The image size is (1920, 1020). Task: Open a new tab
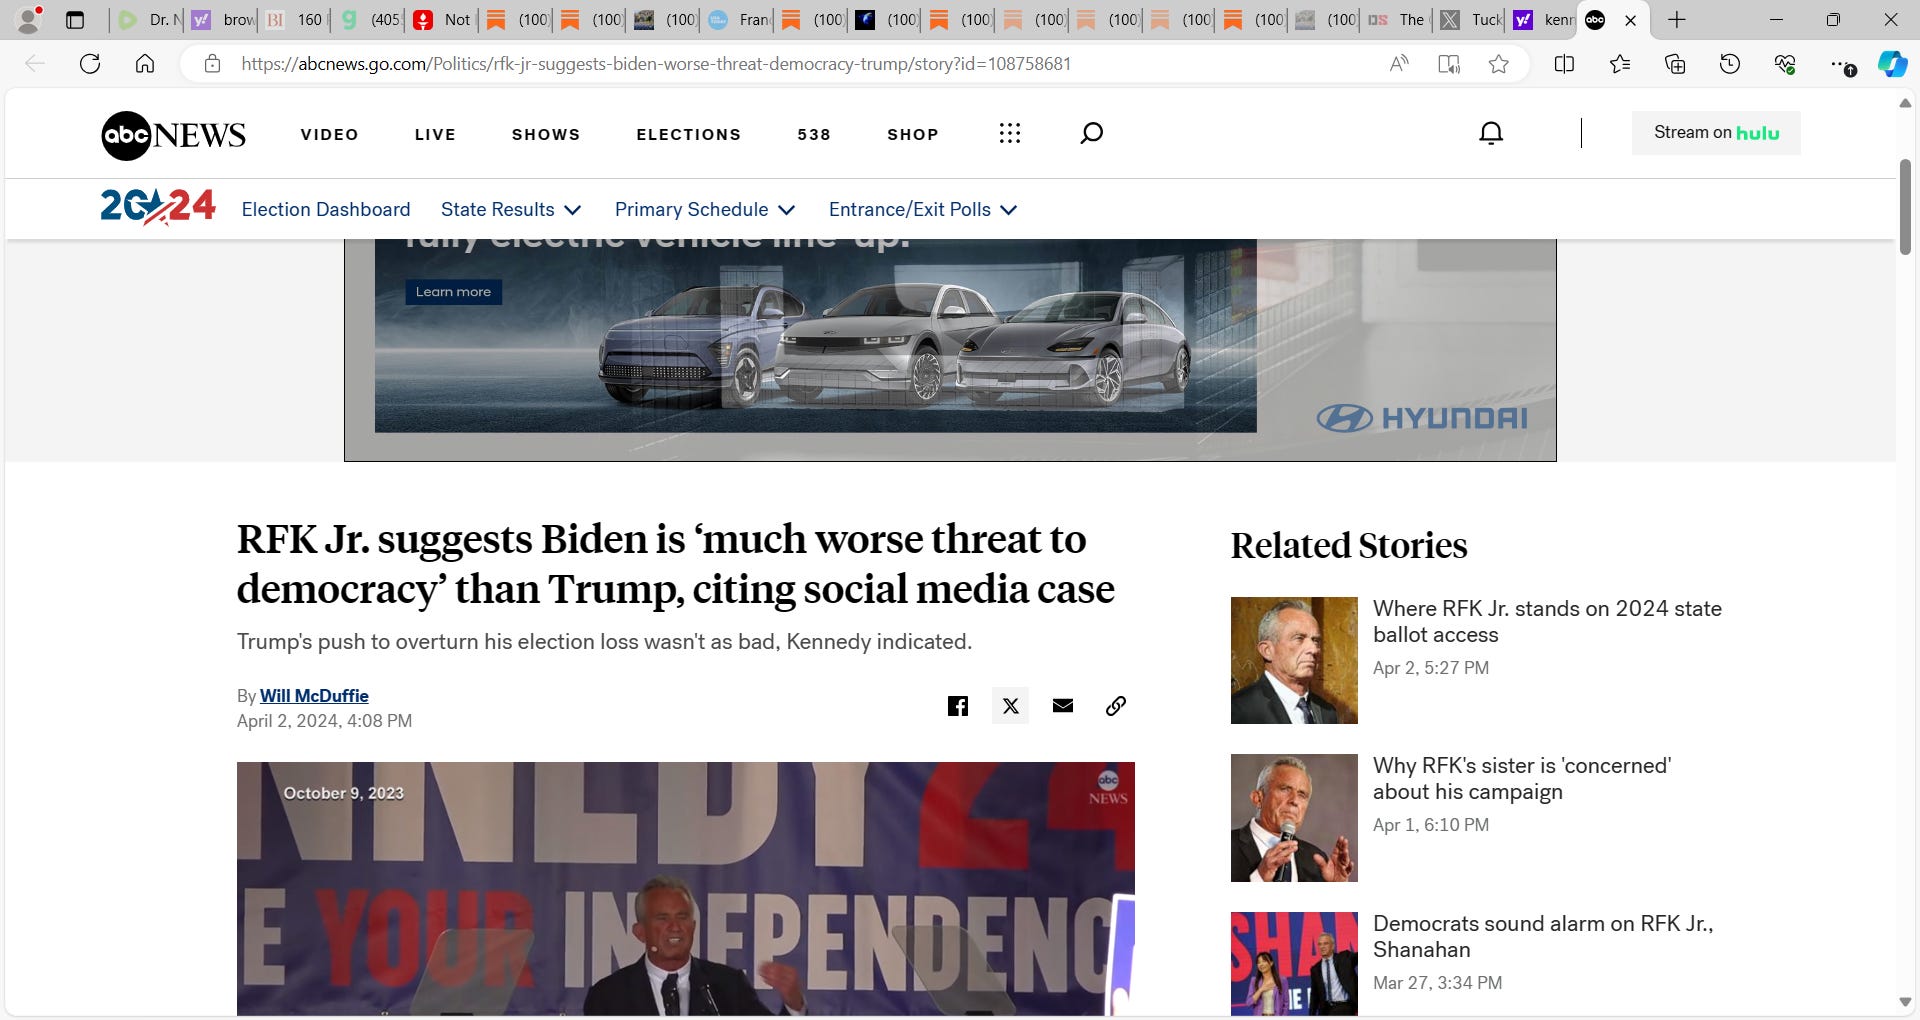tap(1677, 20)
